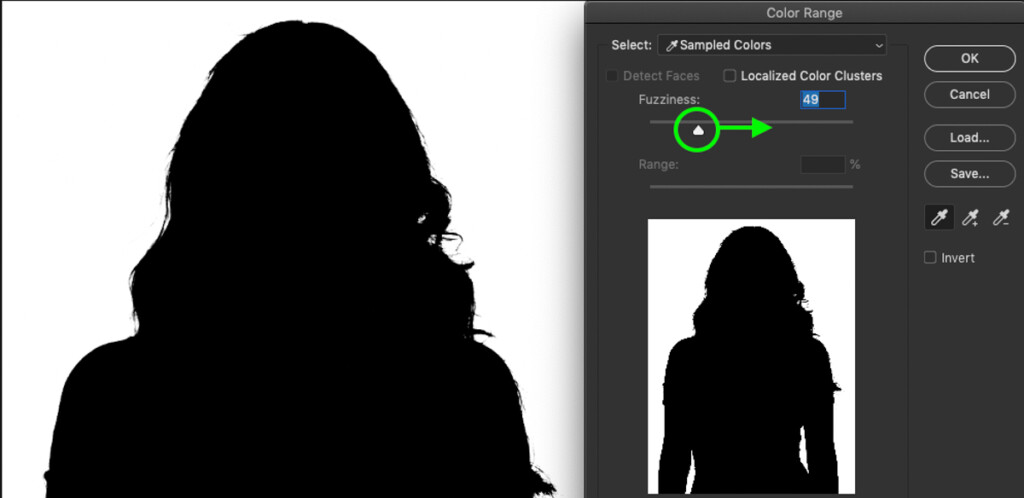The height and width of the screenshot is (498, 1024).
Task: Click OK to confirm Color Range
Action: click(970, 58)
